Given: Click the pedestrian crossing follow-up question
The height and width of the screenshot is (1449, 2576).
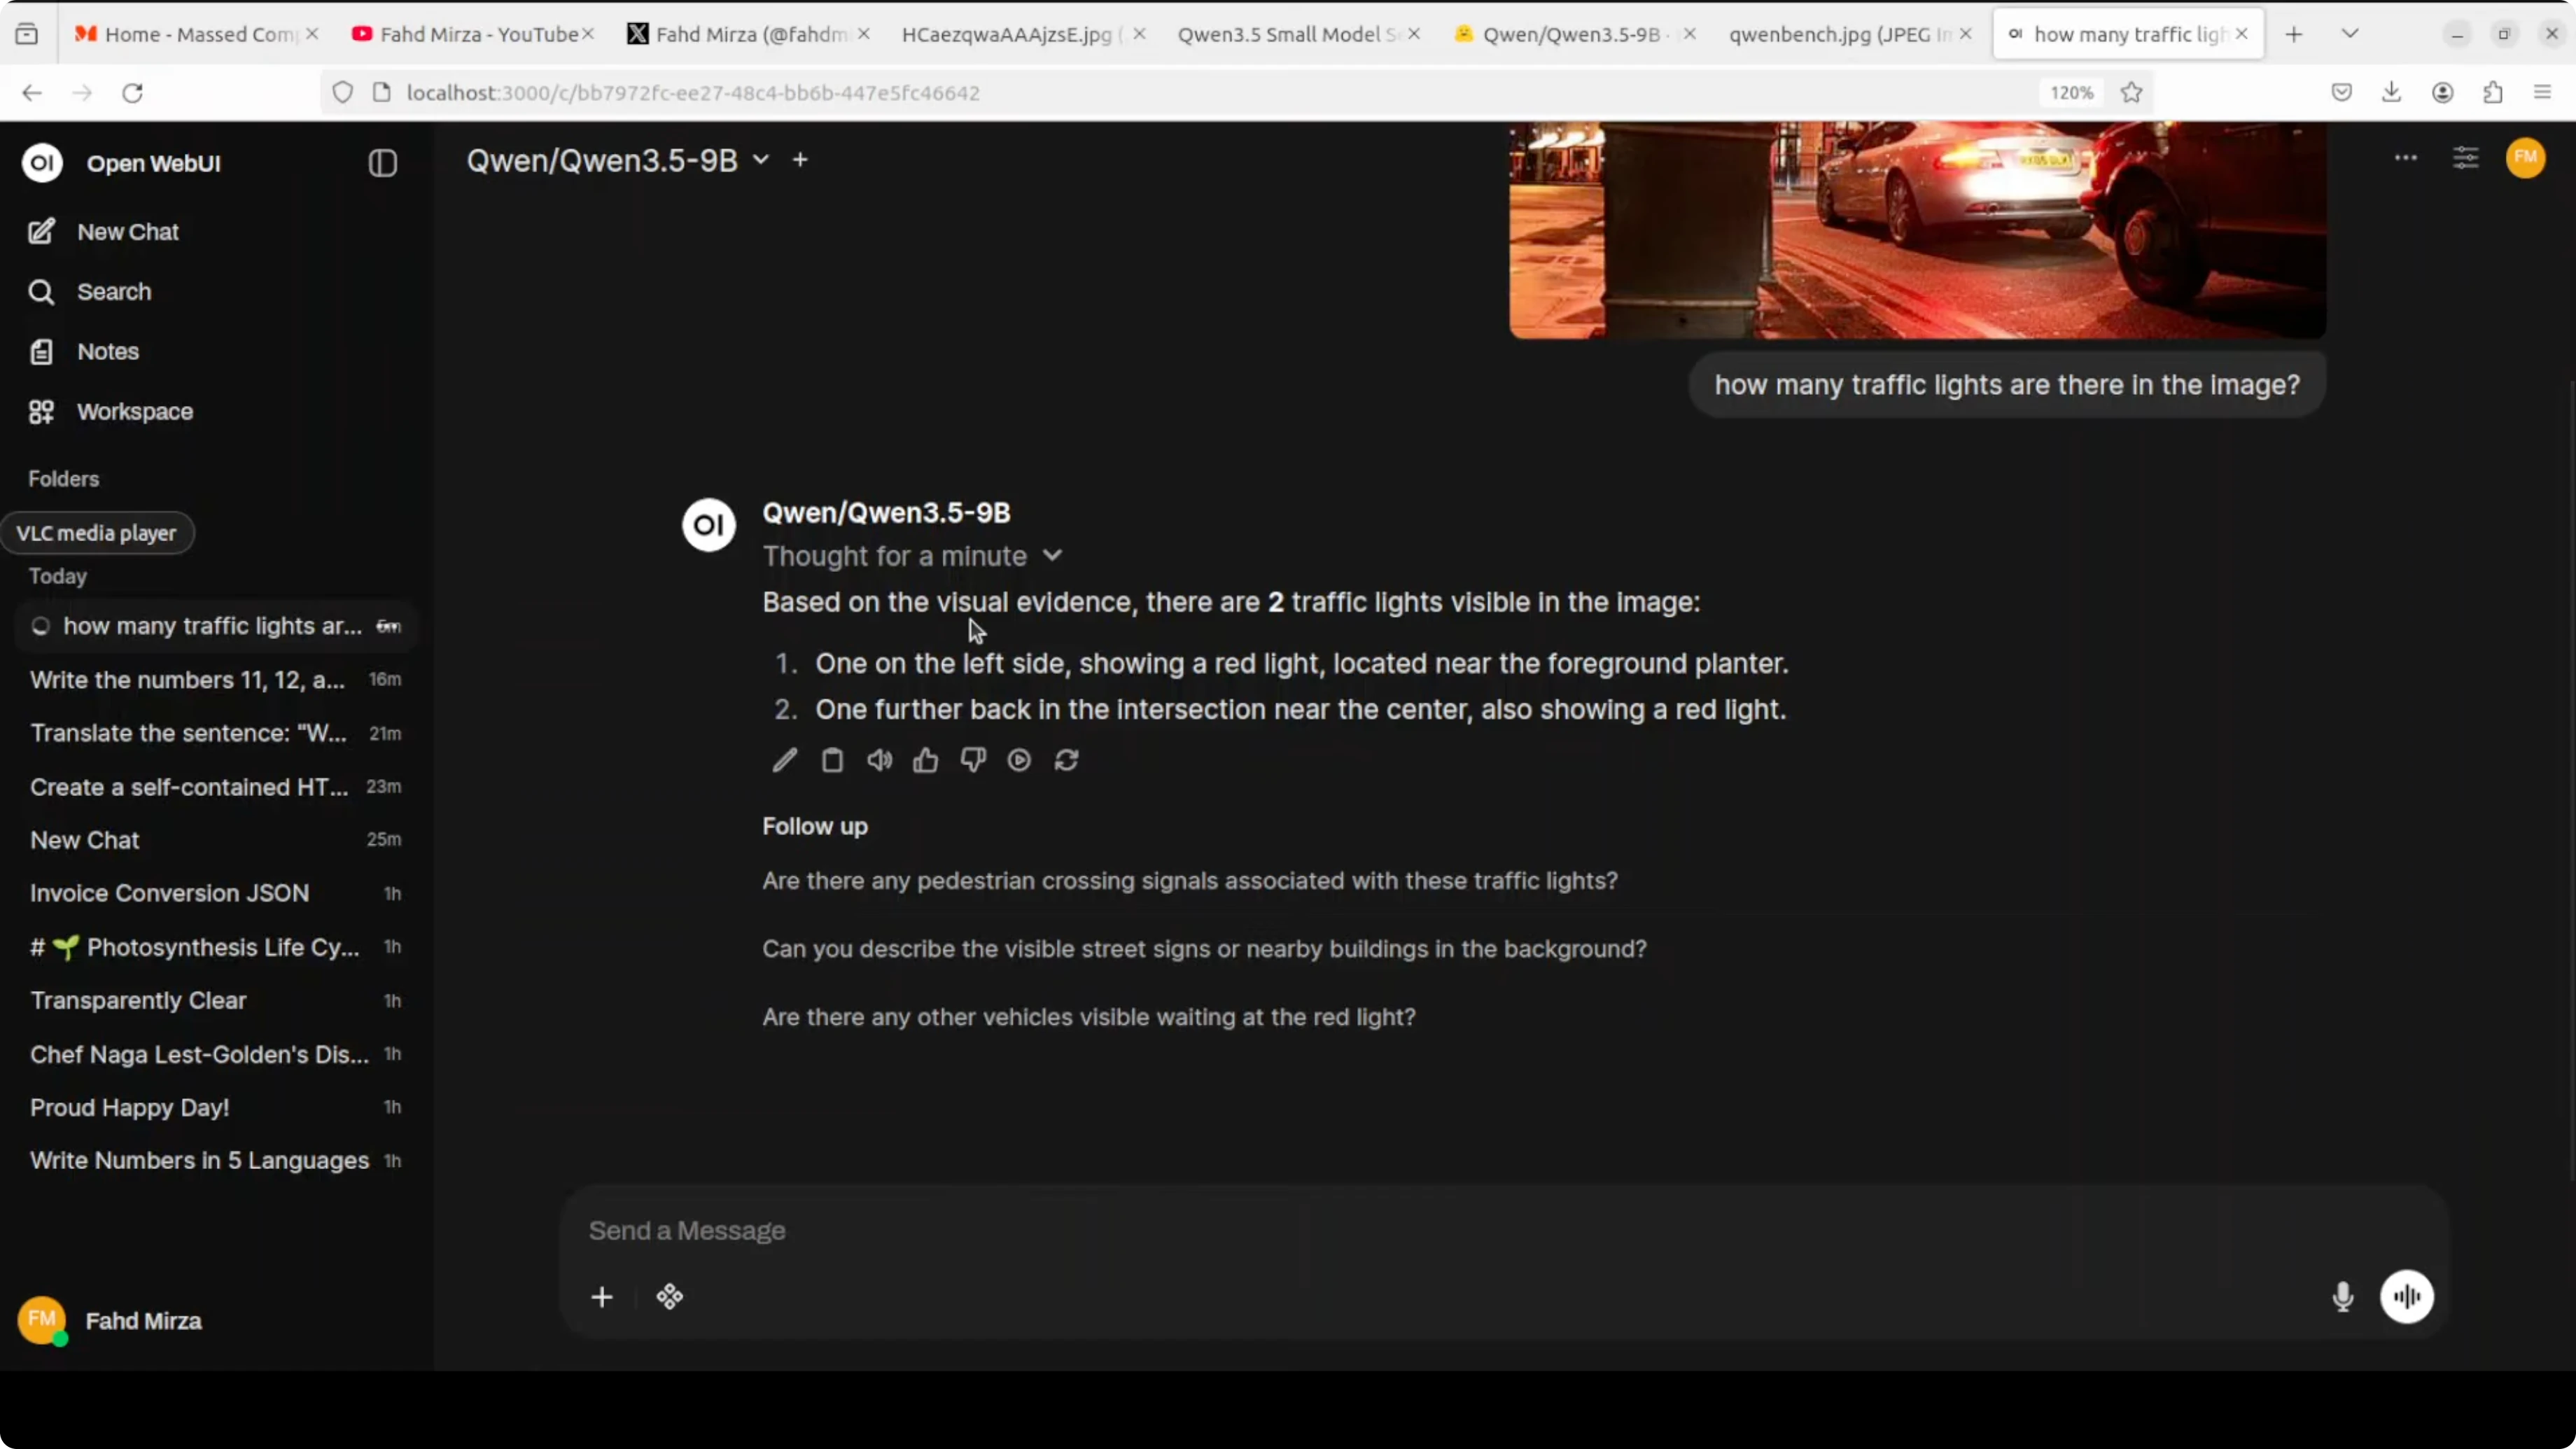Looking at the screenshot, I should 1189,881.
